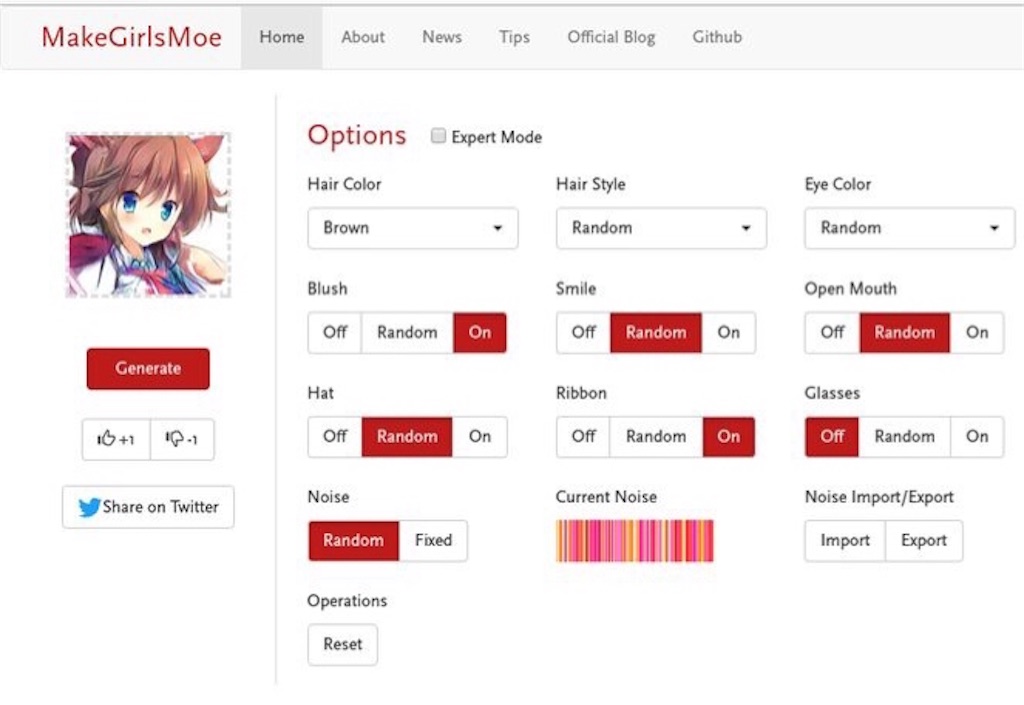Viewport: 1024px width, 705px height.
Task: Set Ribbon to On
Action: (x=728, y=436)
